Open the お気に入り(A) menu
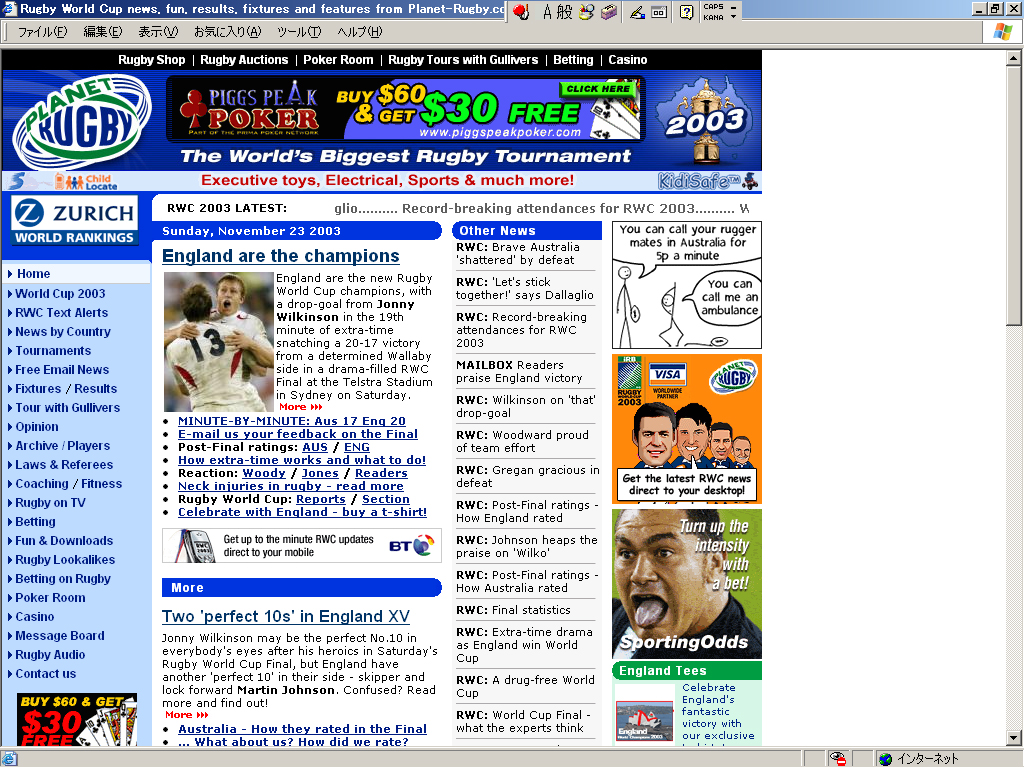Screen dimensions: 1024x768 tap(227, 32)
